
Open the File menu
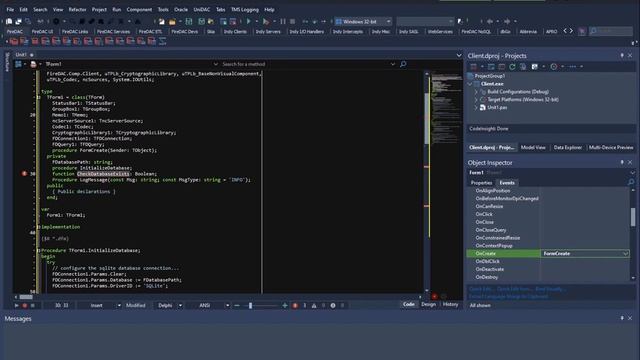tap(10, 9)
